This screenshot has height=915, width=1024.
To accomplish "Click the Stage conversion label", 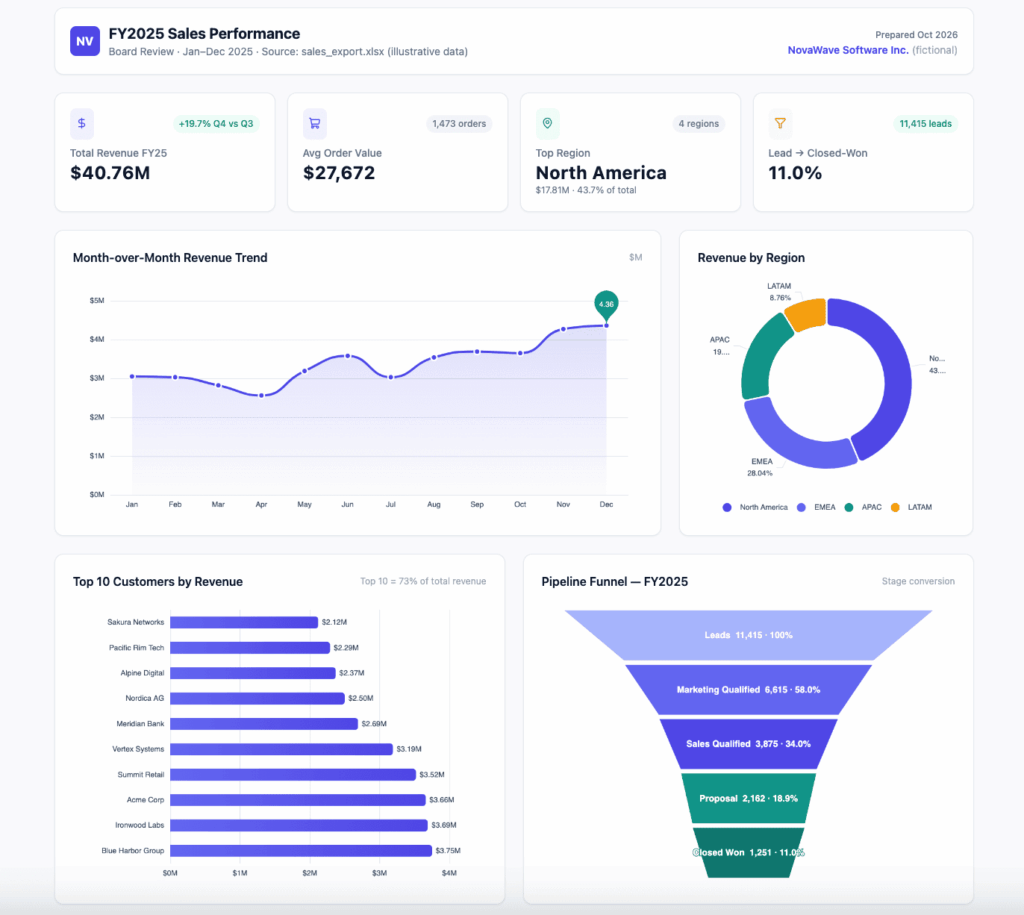I will click(918, 581).
